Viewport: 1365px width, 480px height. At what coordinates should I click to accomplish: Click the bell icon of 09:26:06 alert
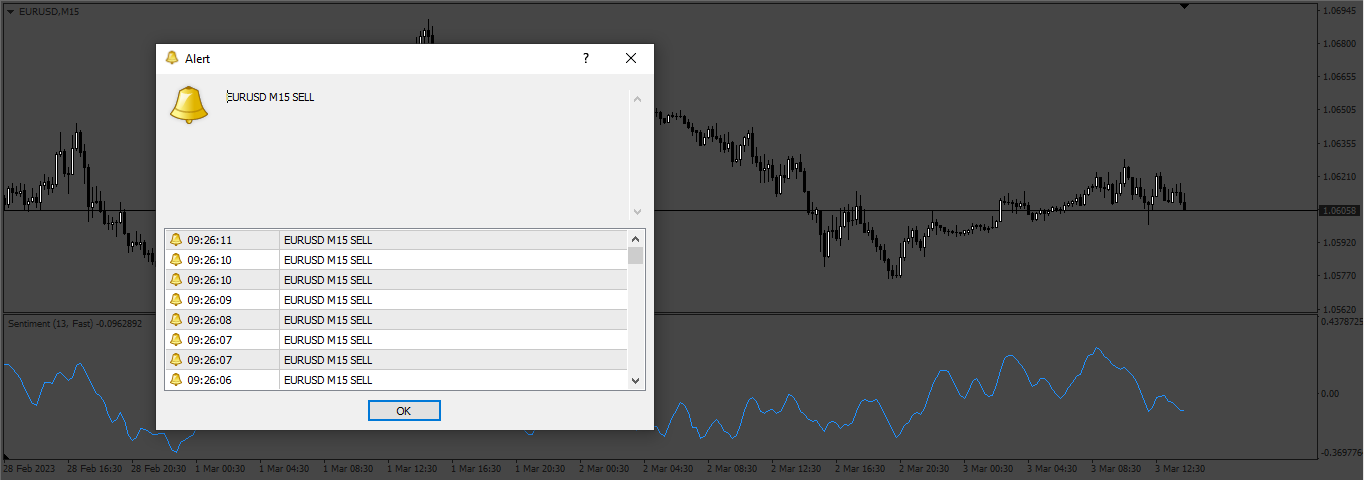(x=176, y=380)
